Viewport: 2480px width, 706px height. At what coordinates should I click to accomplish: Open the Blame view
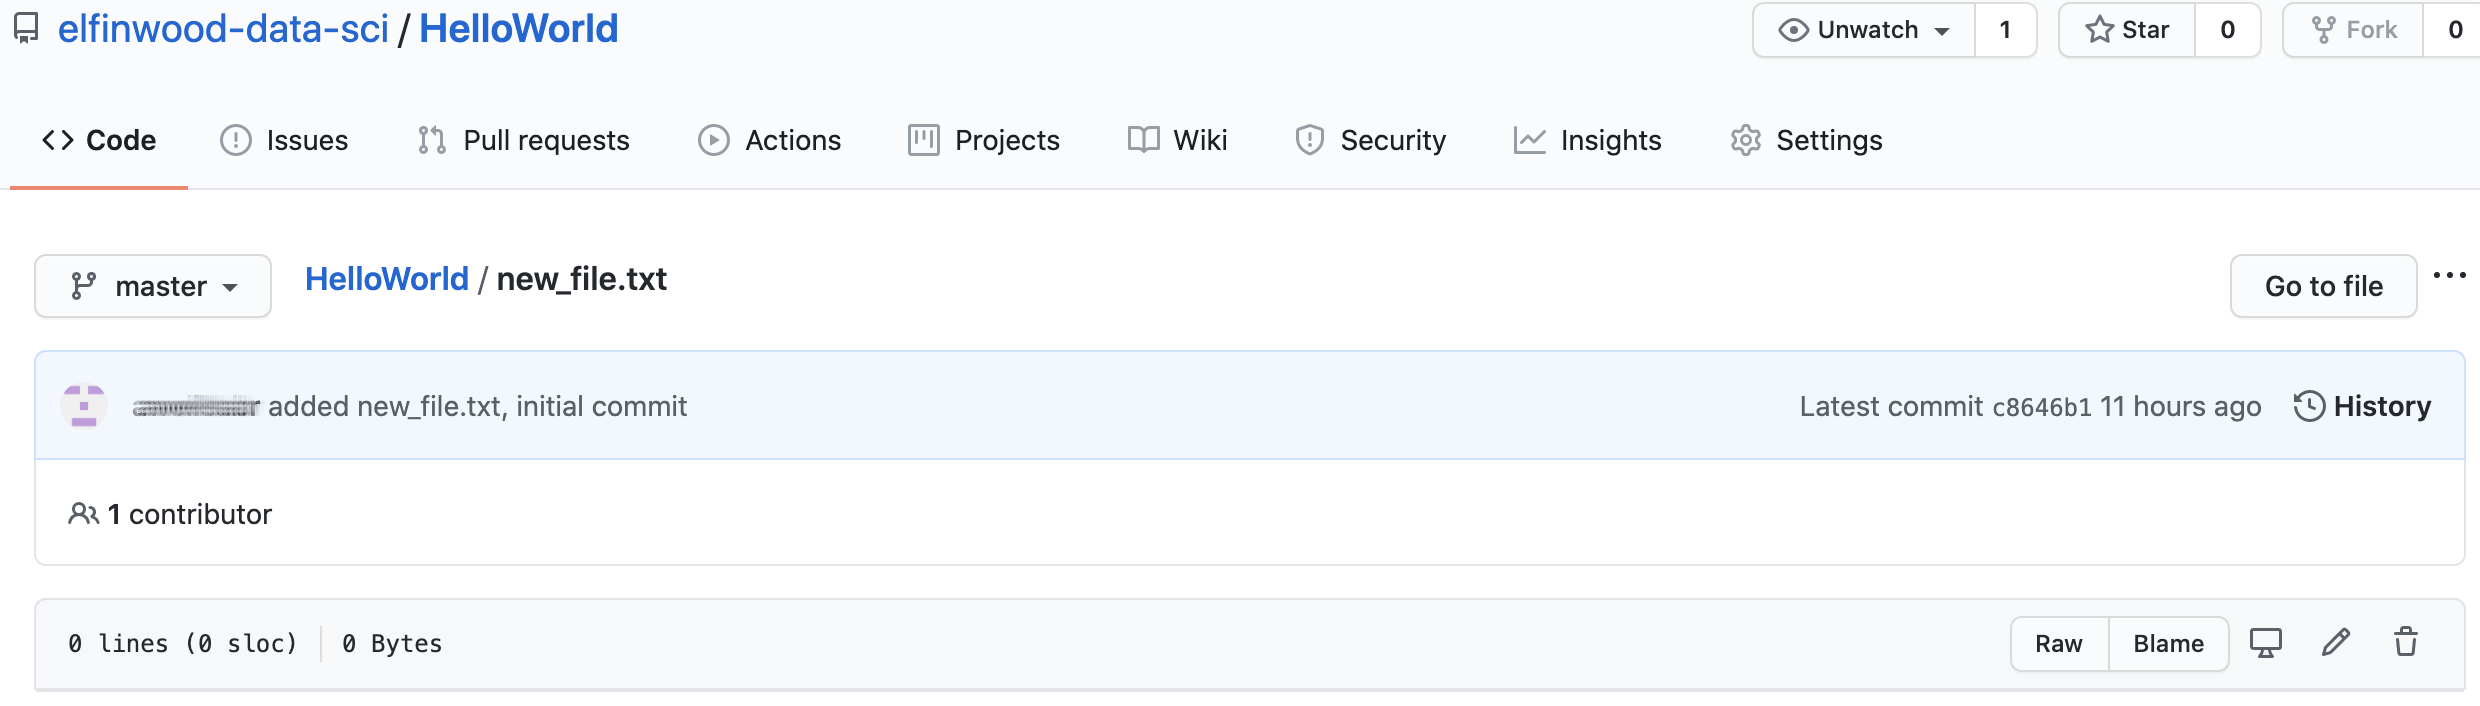point(2168,644)
